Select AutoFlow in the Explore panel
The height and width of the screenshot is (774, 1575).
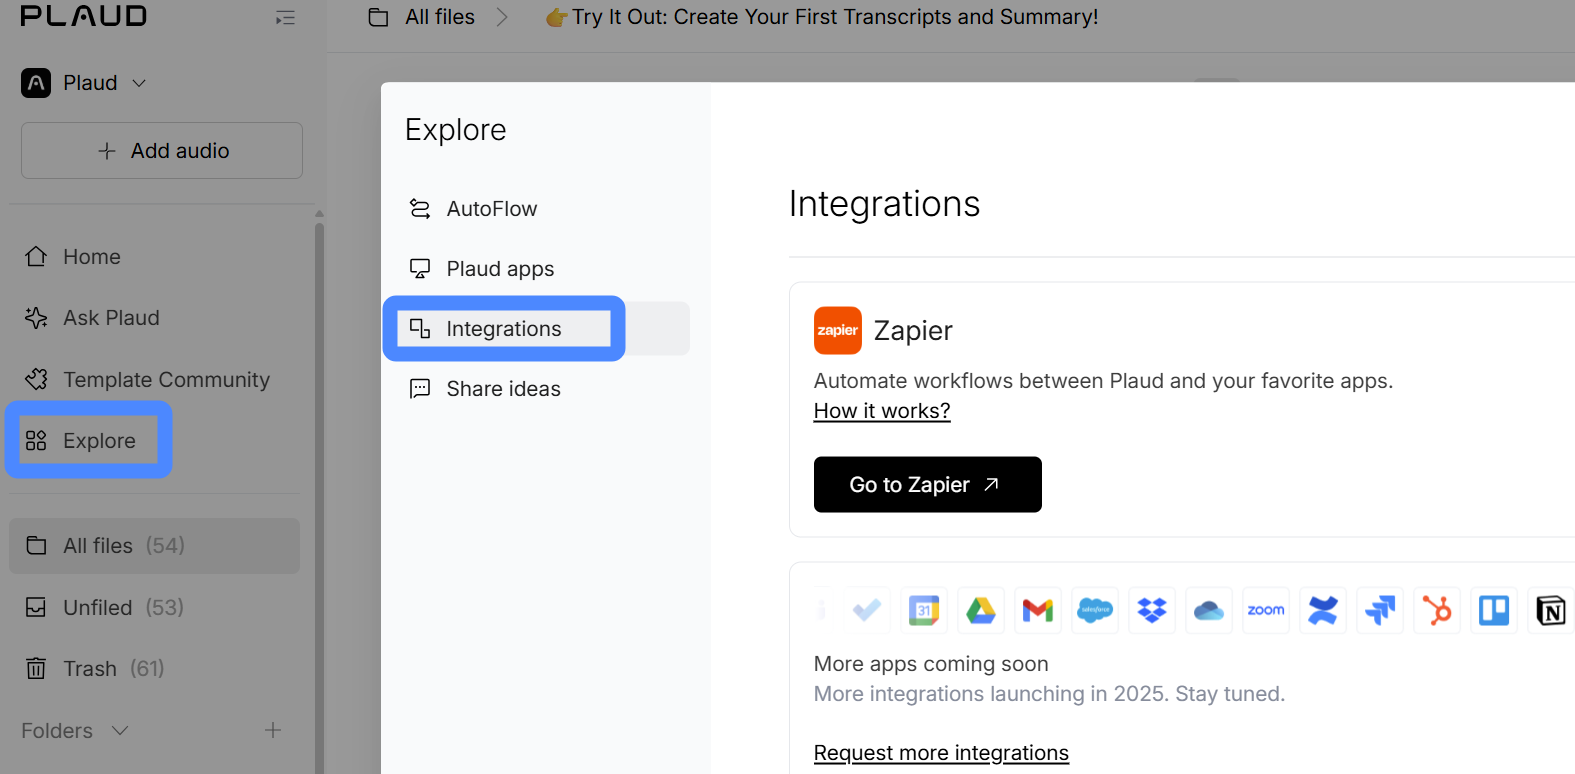tap(473, 209)
